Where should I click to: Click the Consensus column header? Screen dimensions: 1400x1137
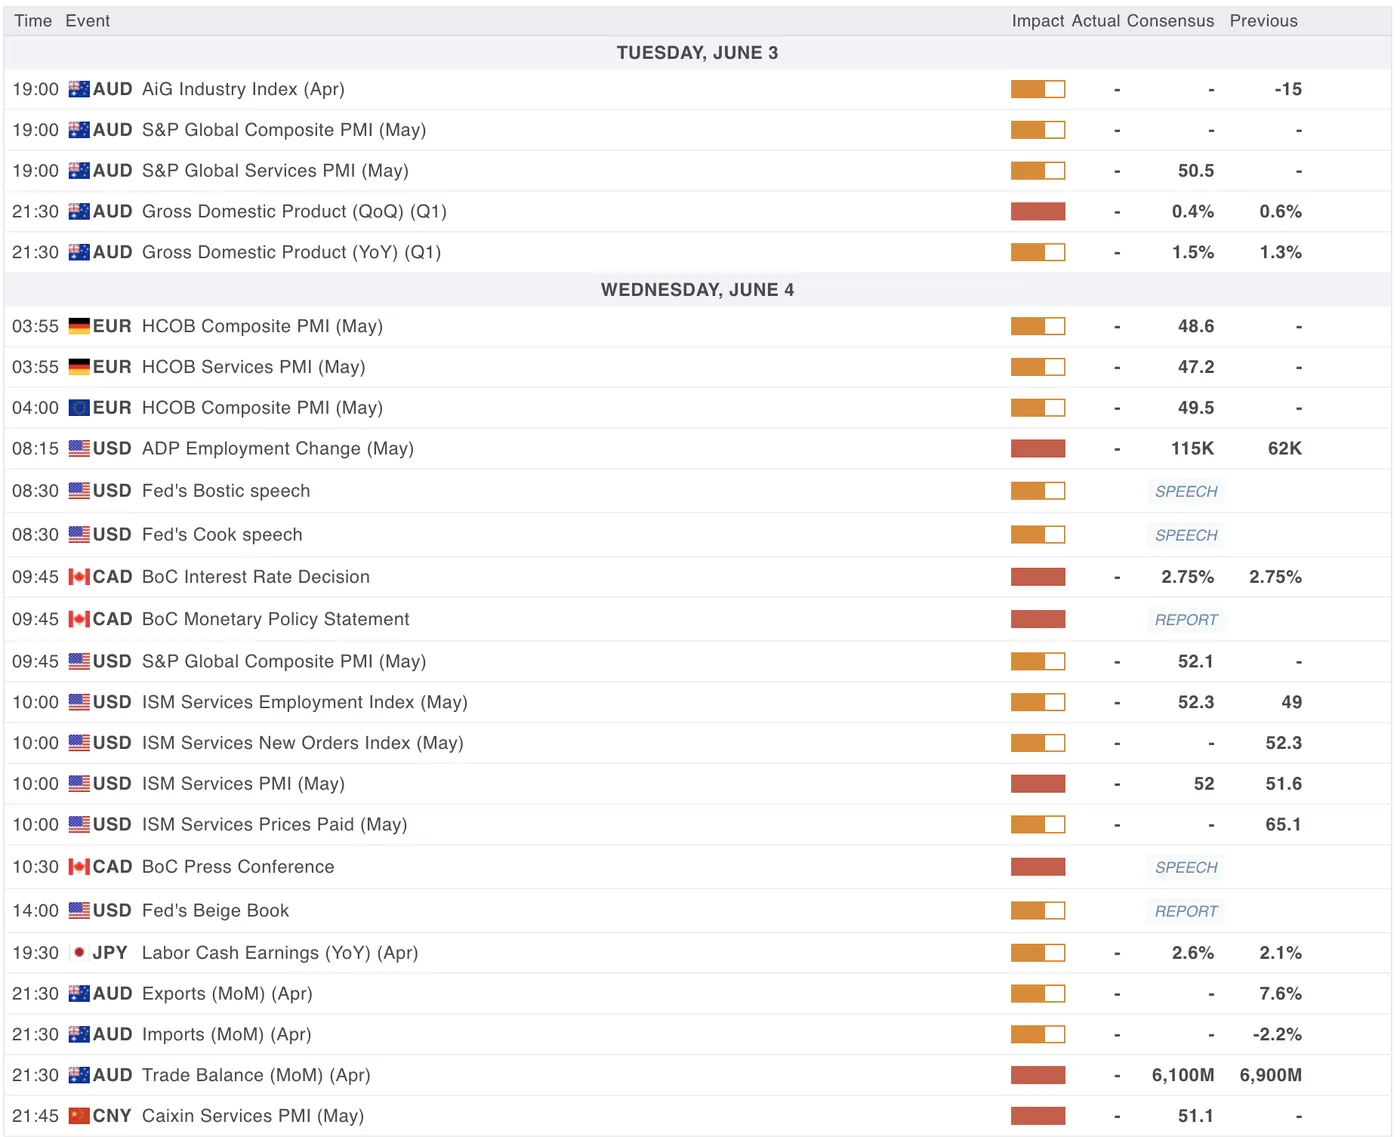click(1171, 21)
